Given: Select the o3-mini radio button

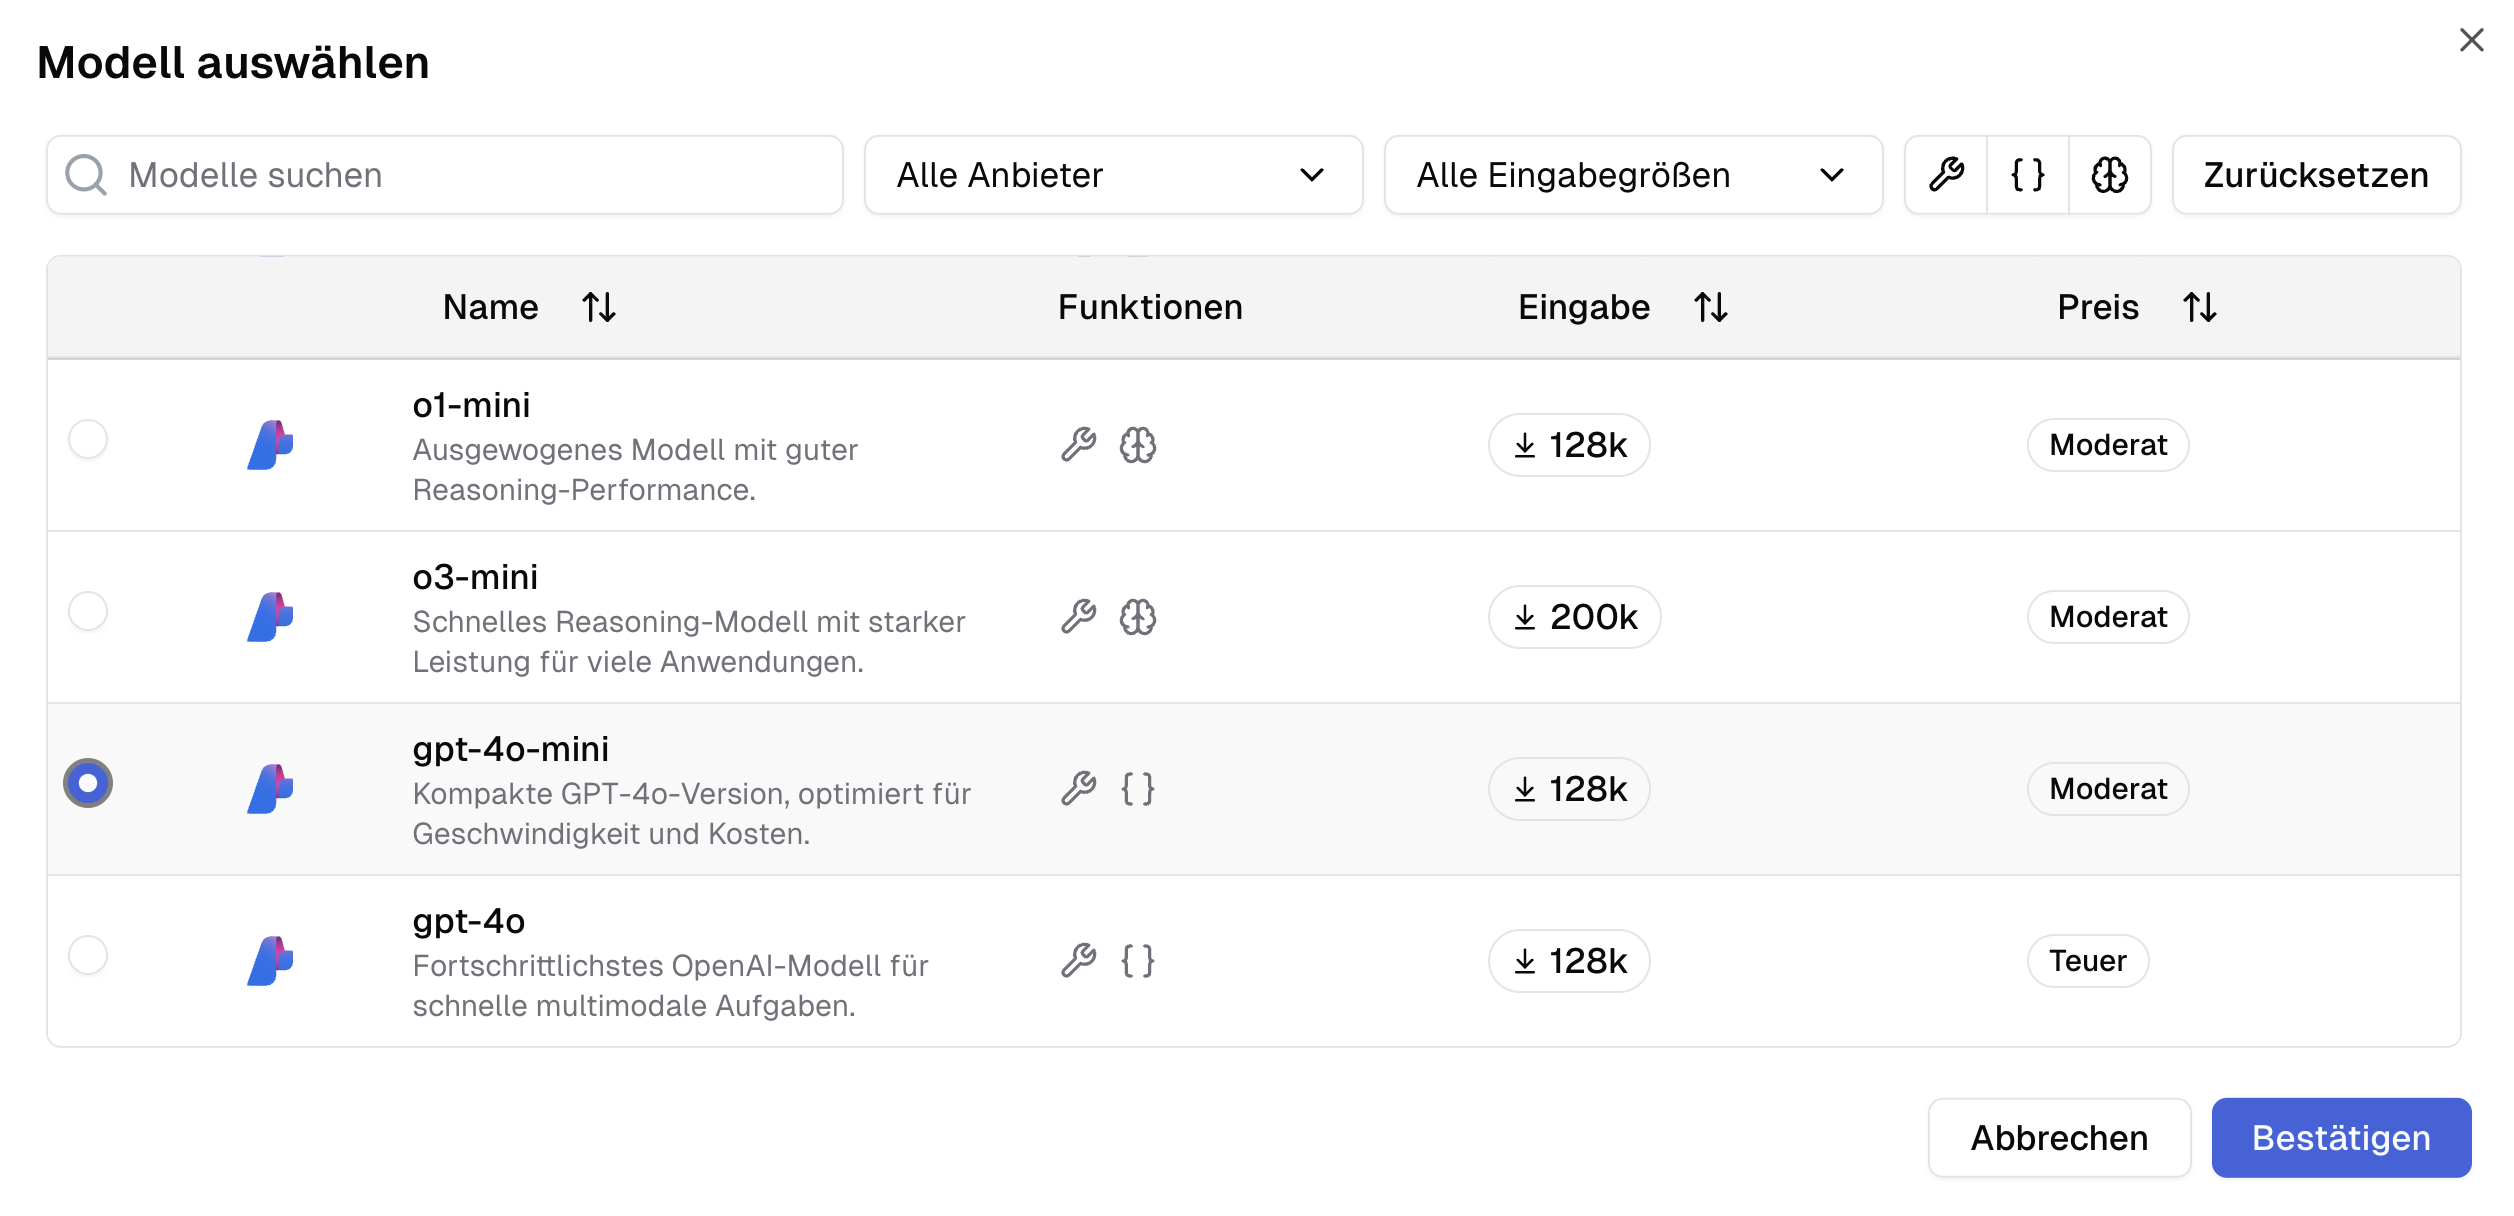Looking at the screenshot, I should pos(89,611).
